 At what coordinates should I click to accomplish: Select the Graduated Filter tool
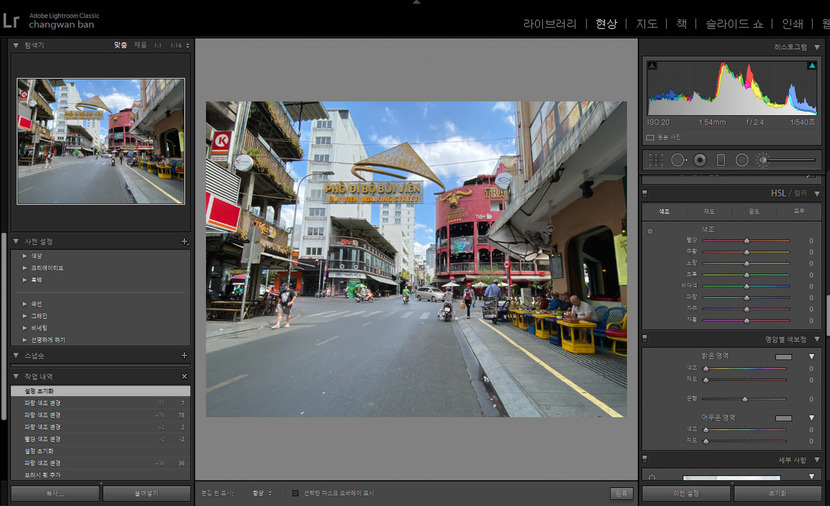click(720, 160)
